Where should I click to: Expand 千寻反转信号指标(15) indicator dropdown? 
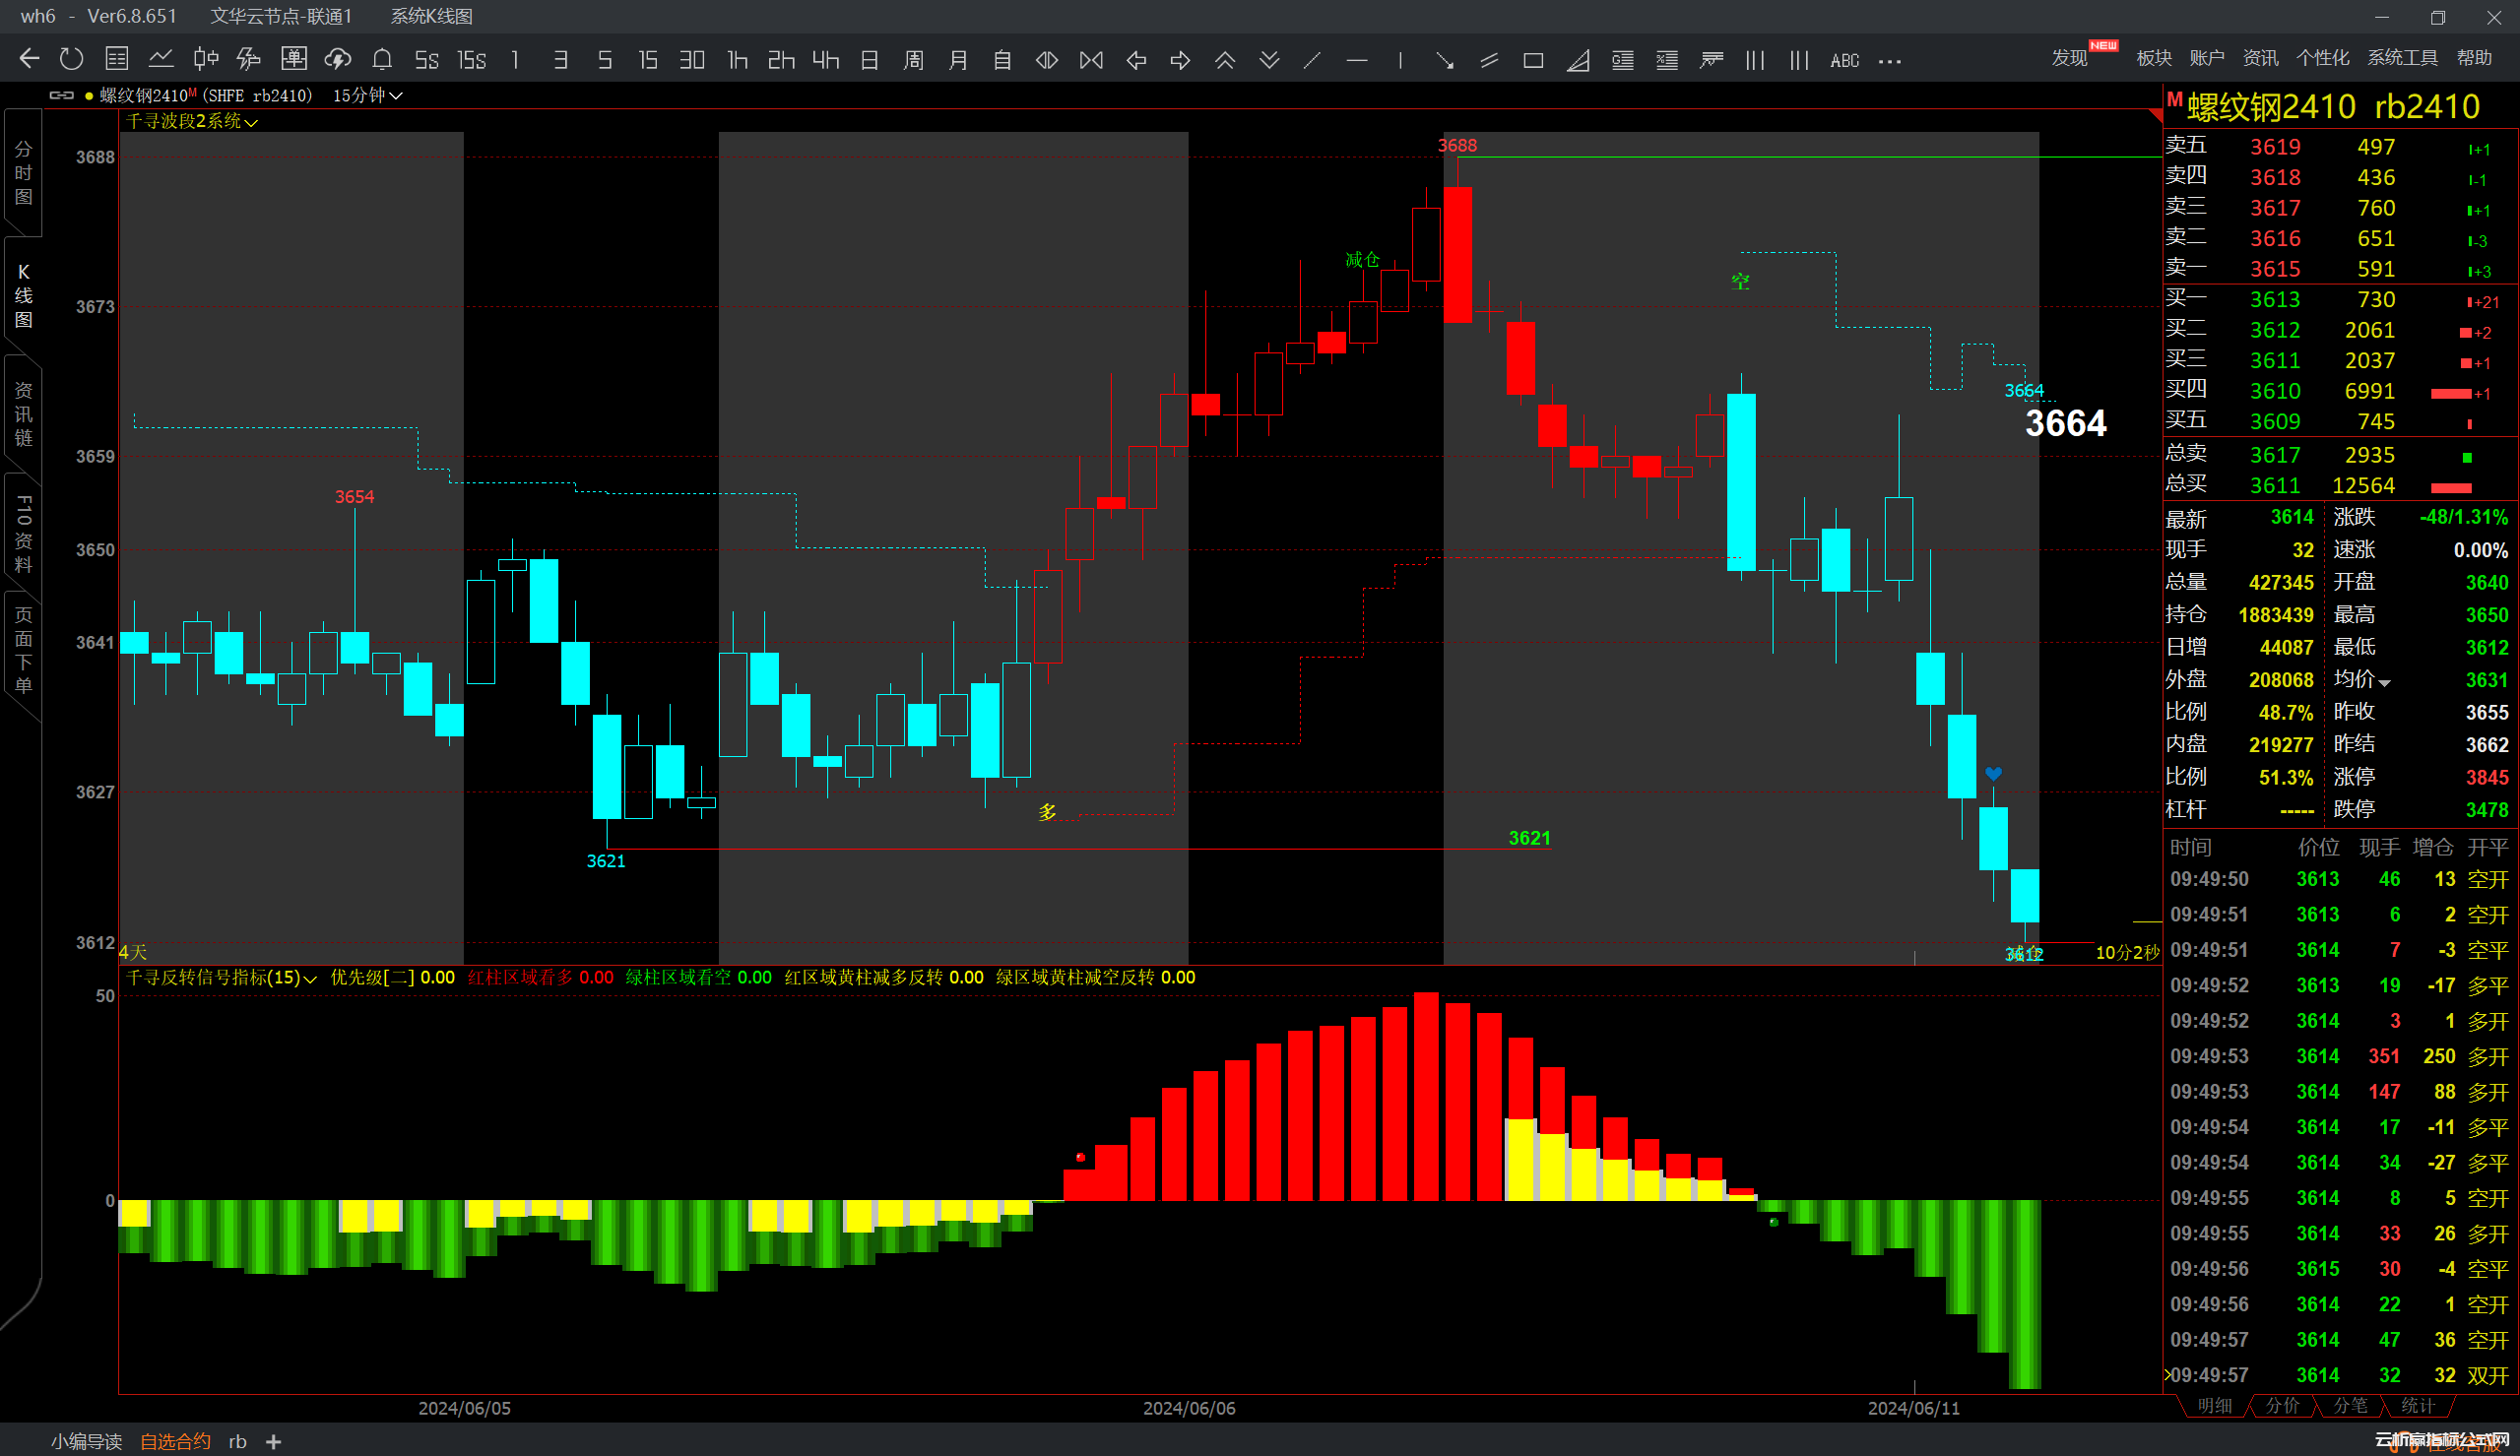221,978
